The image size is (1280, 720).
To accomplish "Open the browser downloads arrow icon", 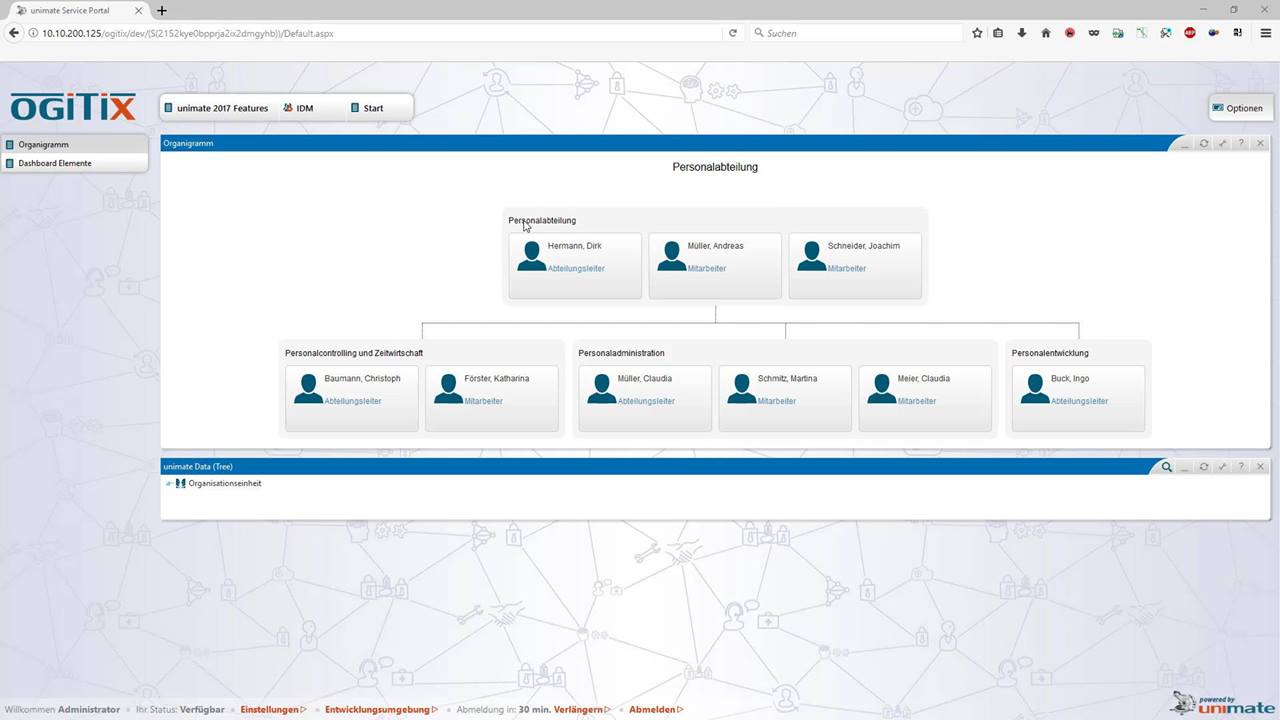I will [1021, 33].
